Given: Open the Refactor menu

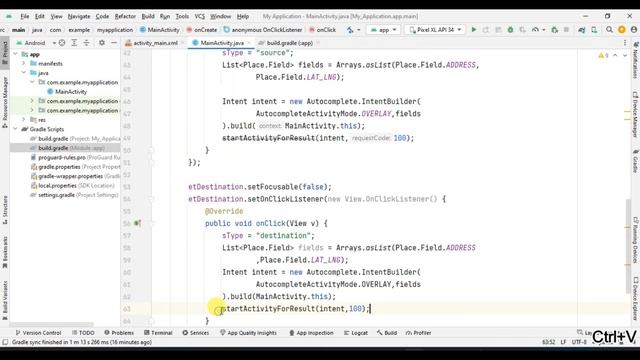Looking at the screenshot, I should click(125, 16).
